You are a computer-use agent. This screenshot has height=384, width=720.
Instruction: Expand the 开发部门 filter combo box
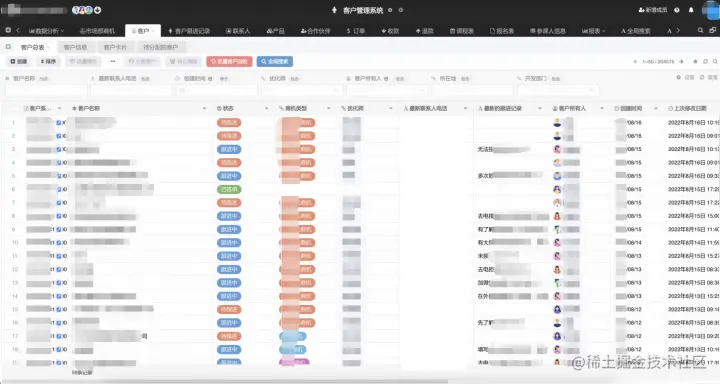pyautogui.click(x=558, y=90)
